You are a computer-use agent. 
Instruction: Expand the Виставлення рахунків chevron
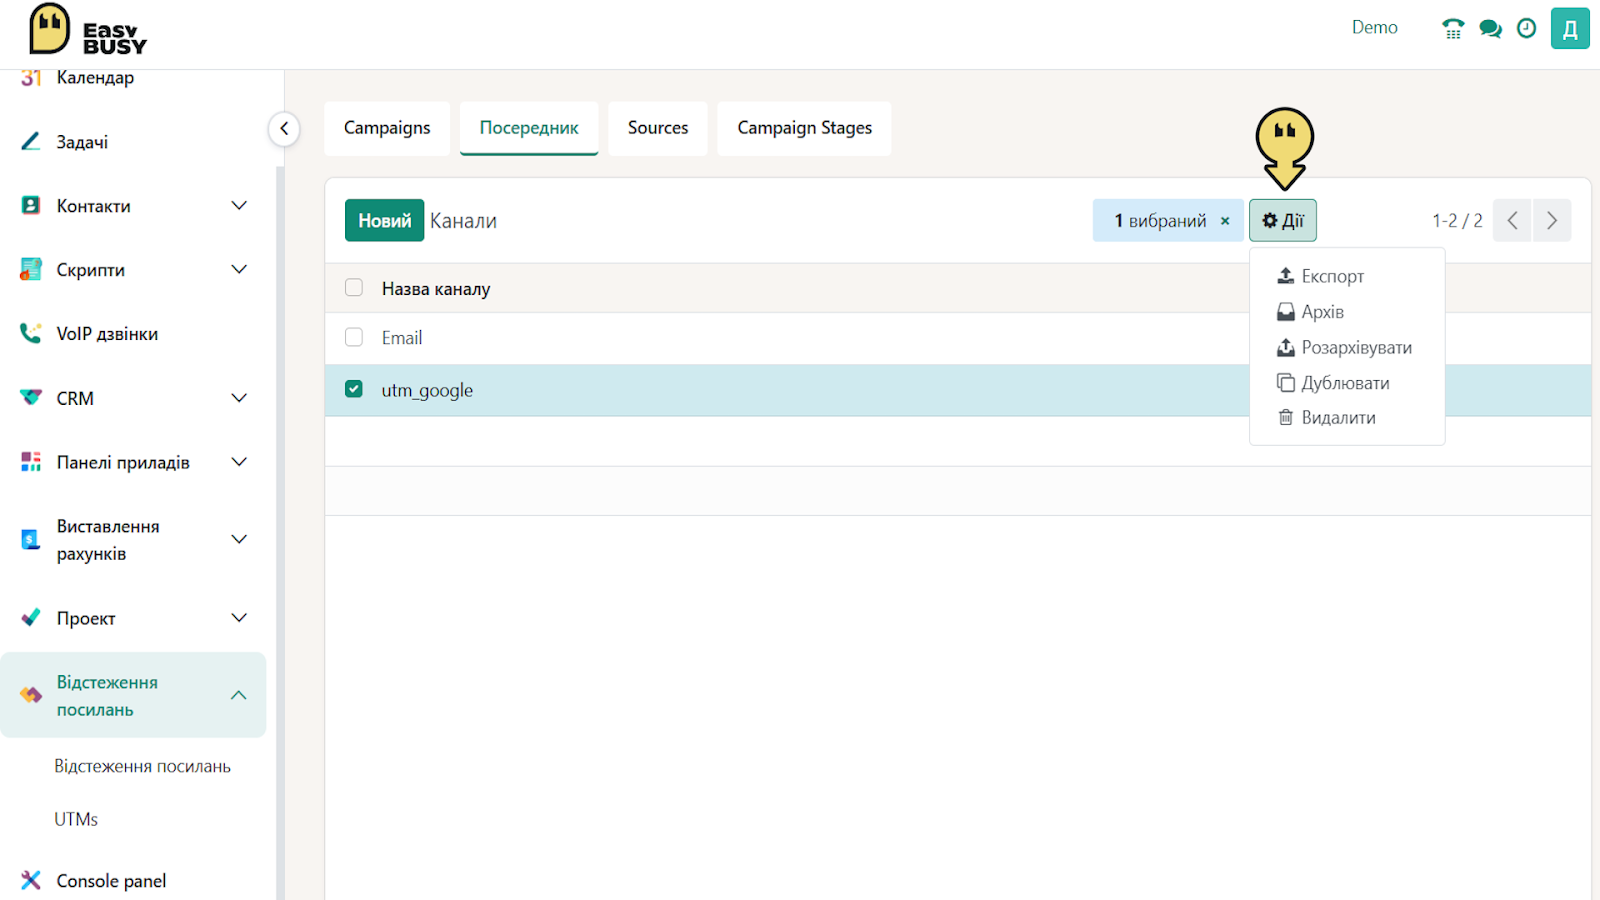coord(239,539)
